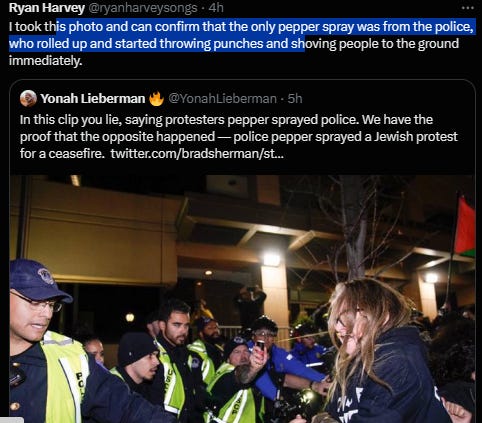
Task: Open Ryan Harvey's profile name
Action: point(47,8)
